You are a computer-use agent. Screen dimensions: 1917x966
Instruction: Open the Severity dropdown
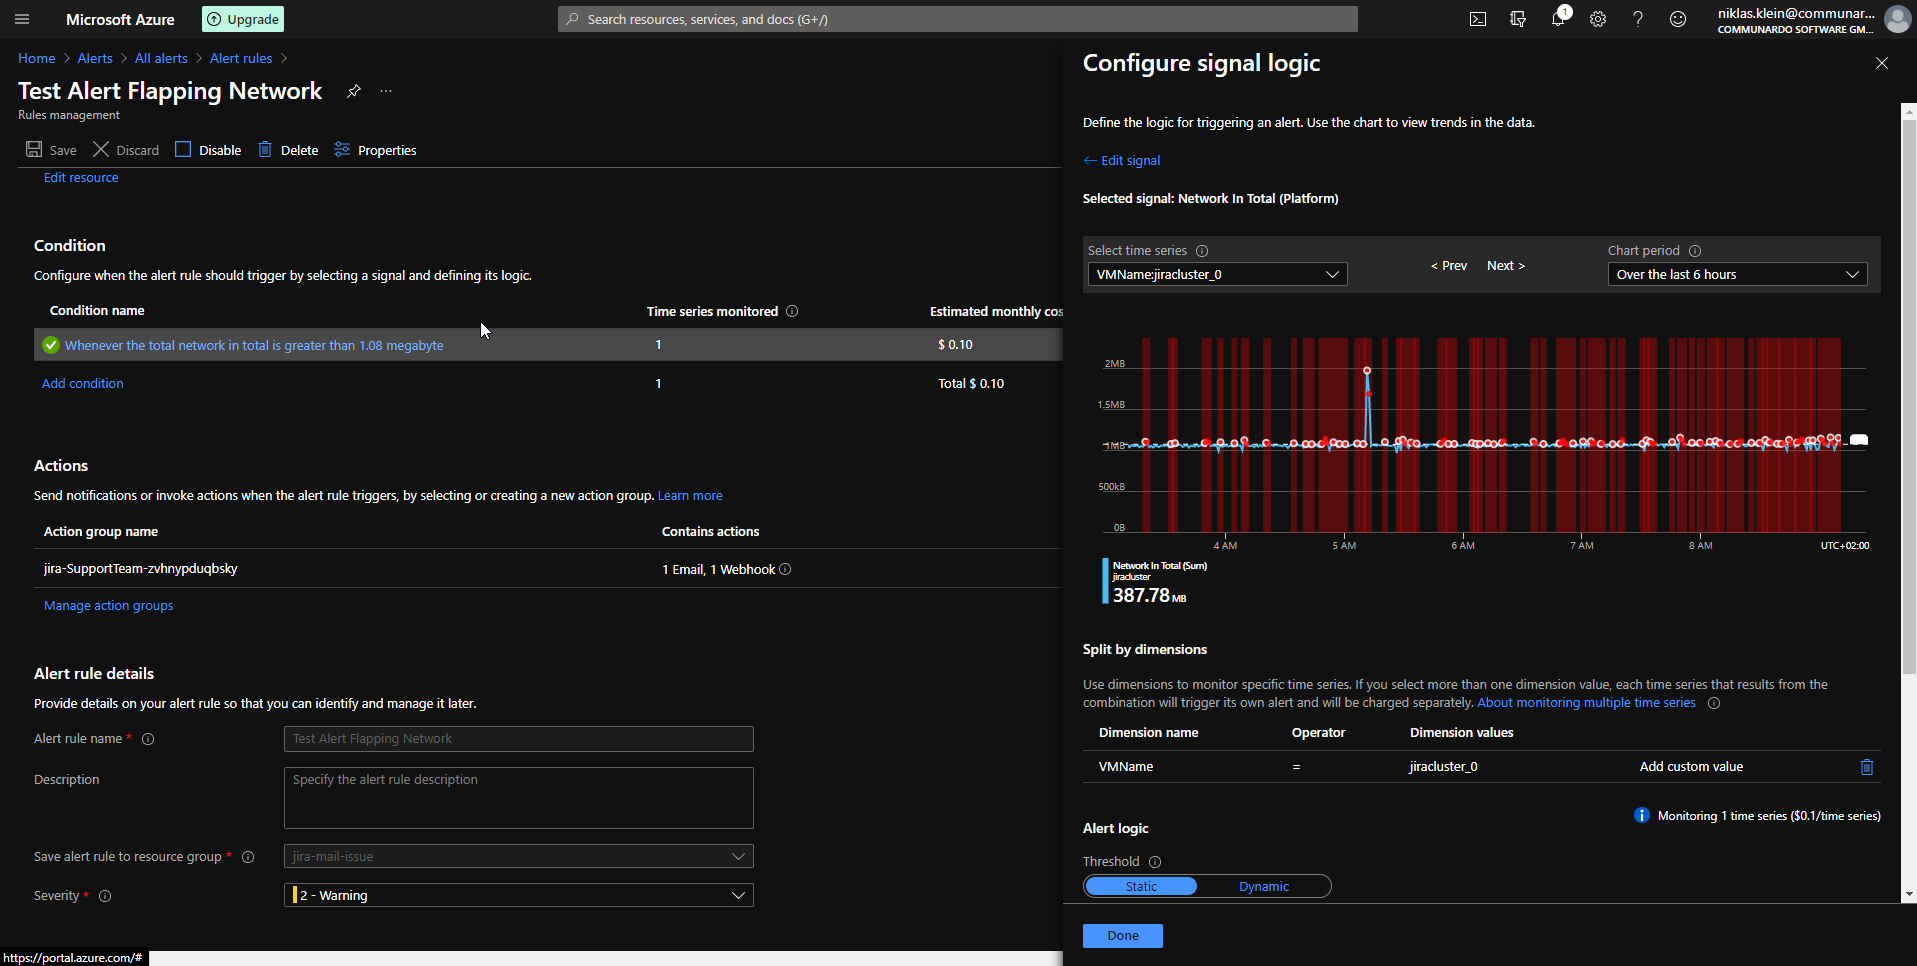518,895
